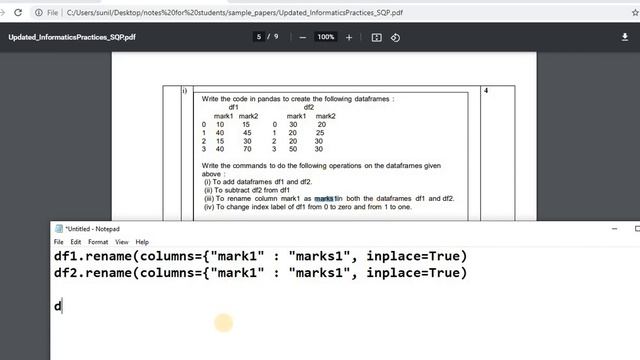Click the line 'To change index label of df1'
The image size is (640, 360).
click(x=308, y=207)
